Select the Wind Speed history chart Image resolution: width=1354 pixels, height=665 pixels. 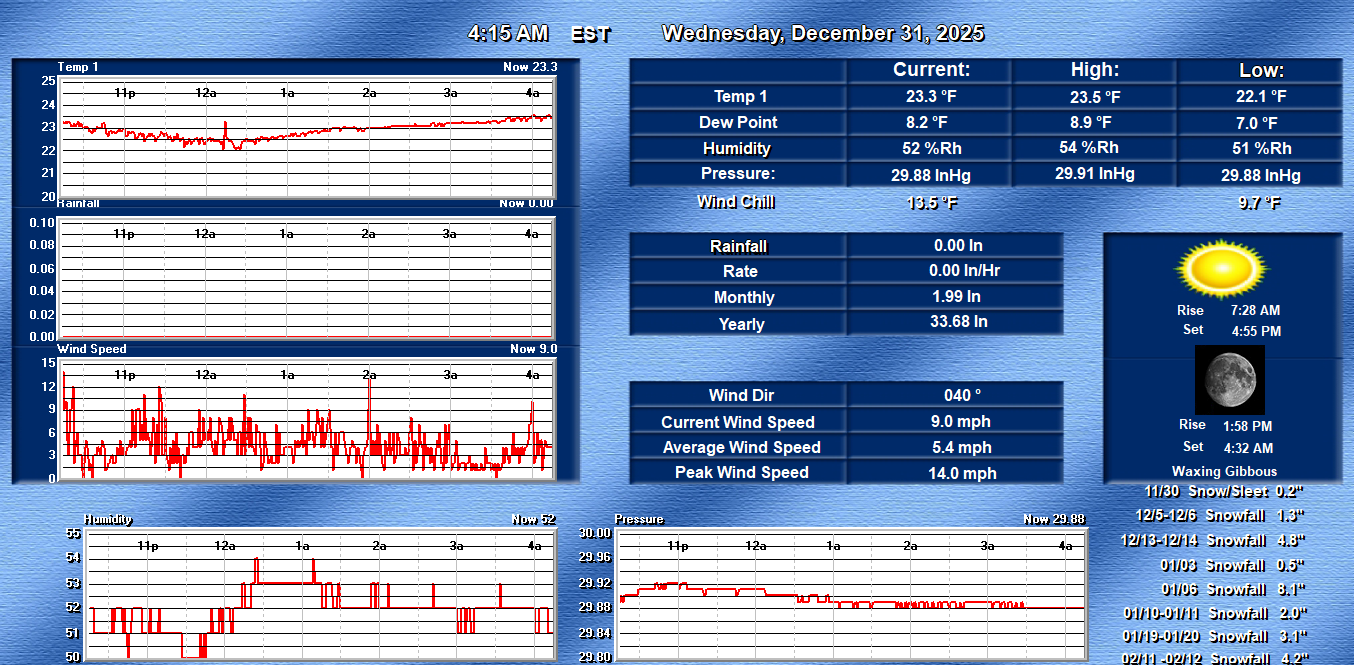point(306,421)
